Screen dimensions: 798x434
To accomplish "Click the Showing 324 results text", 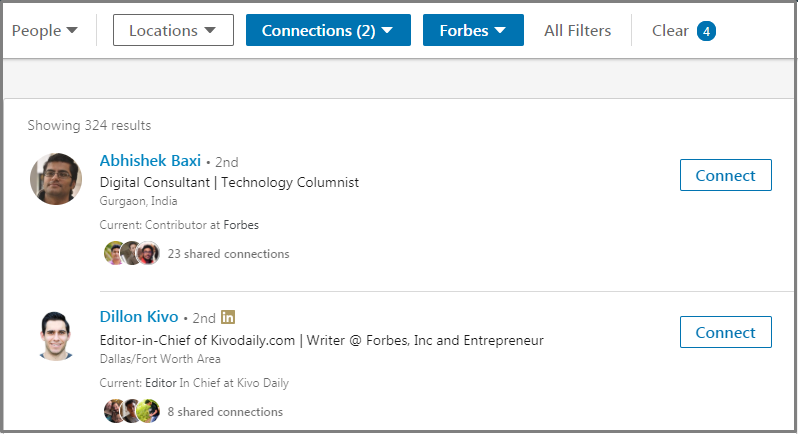I will click(89, 126).
